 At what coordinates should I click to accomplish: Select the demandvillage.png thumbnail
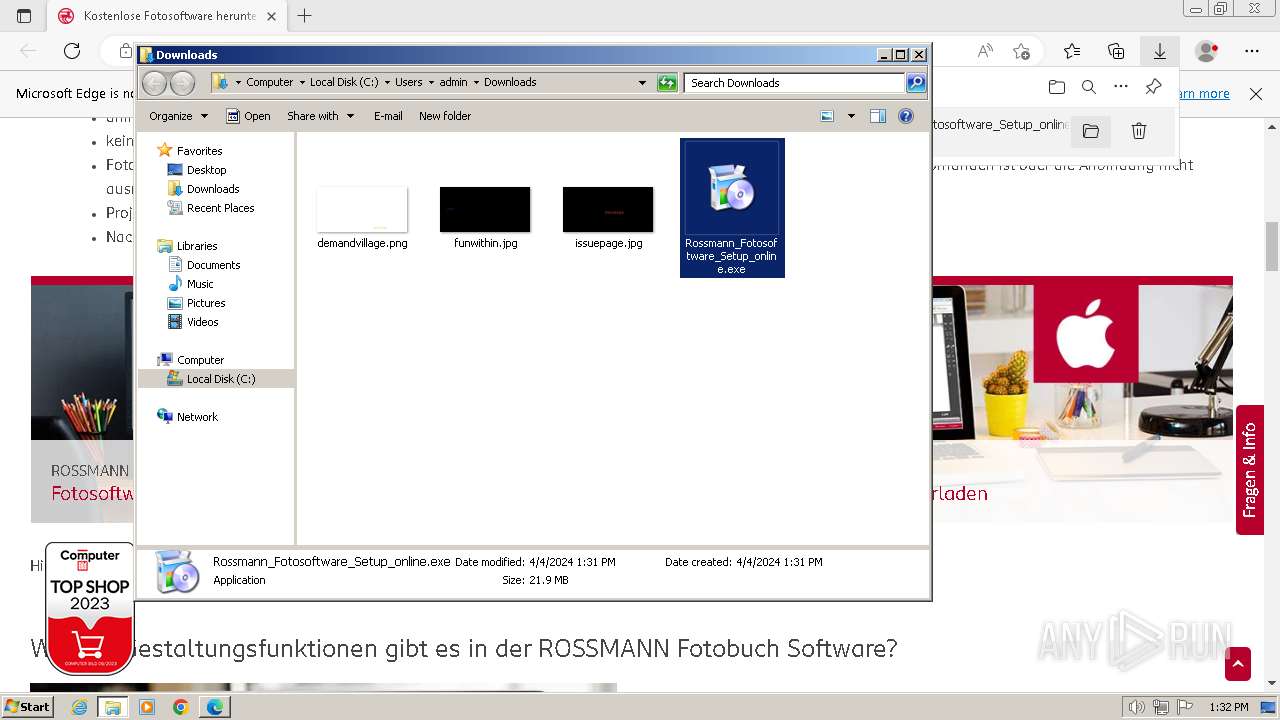click(x=362, y=209)
